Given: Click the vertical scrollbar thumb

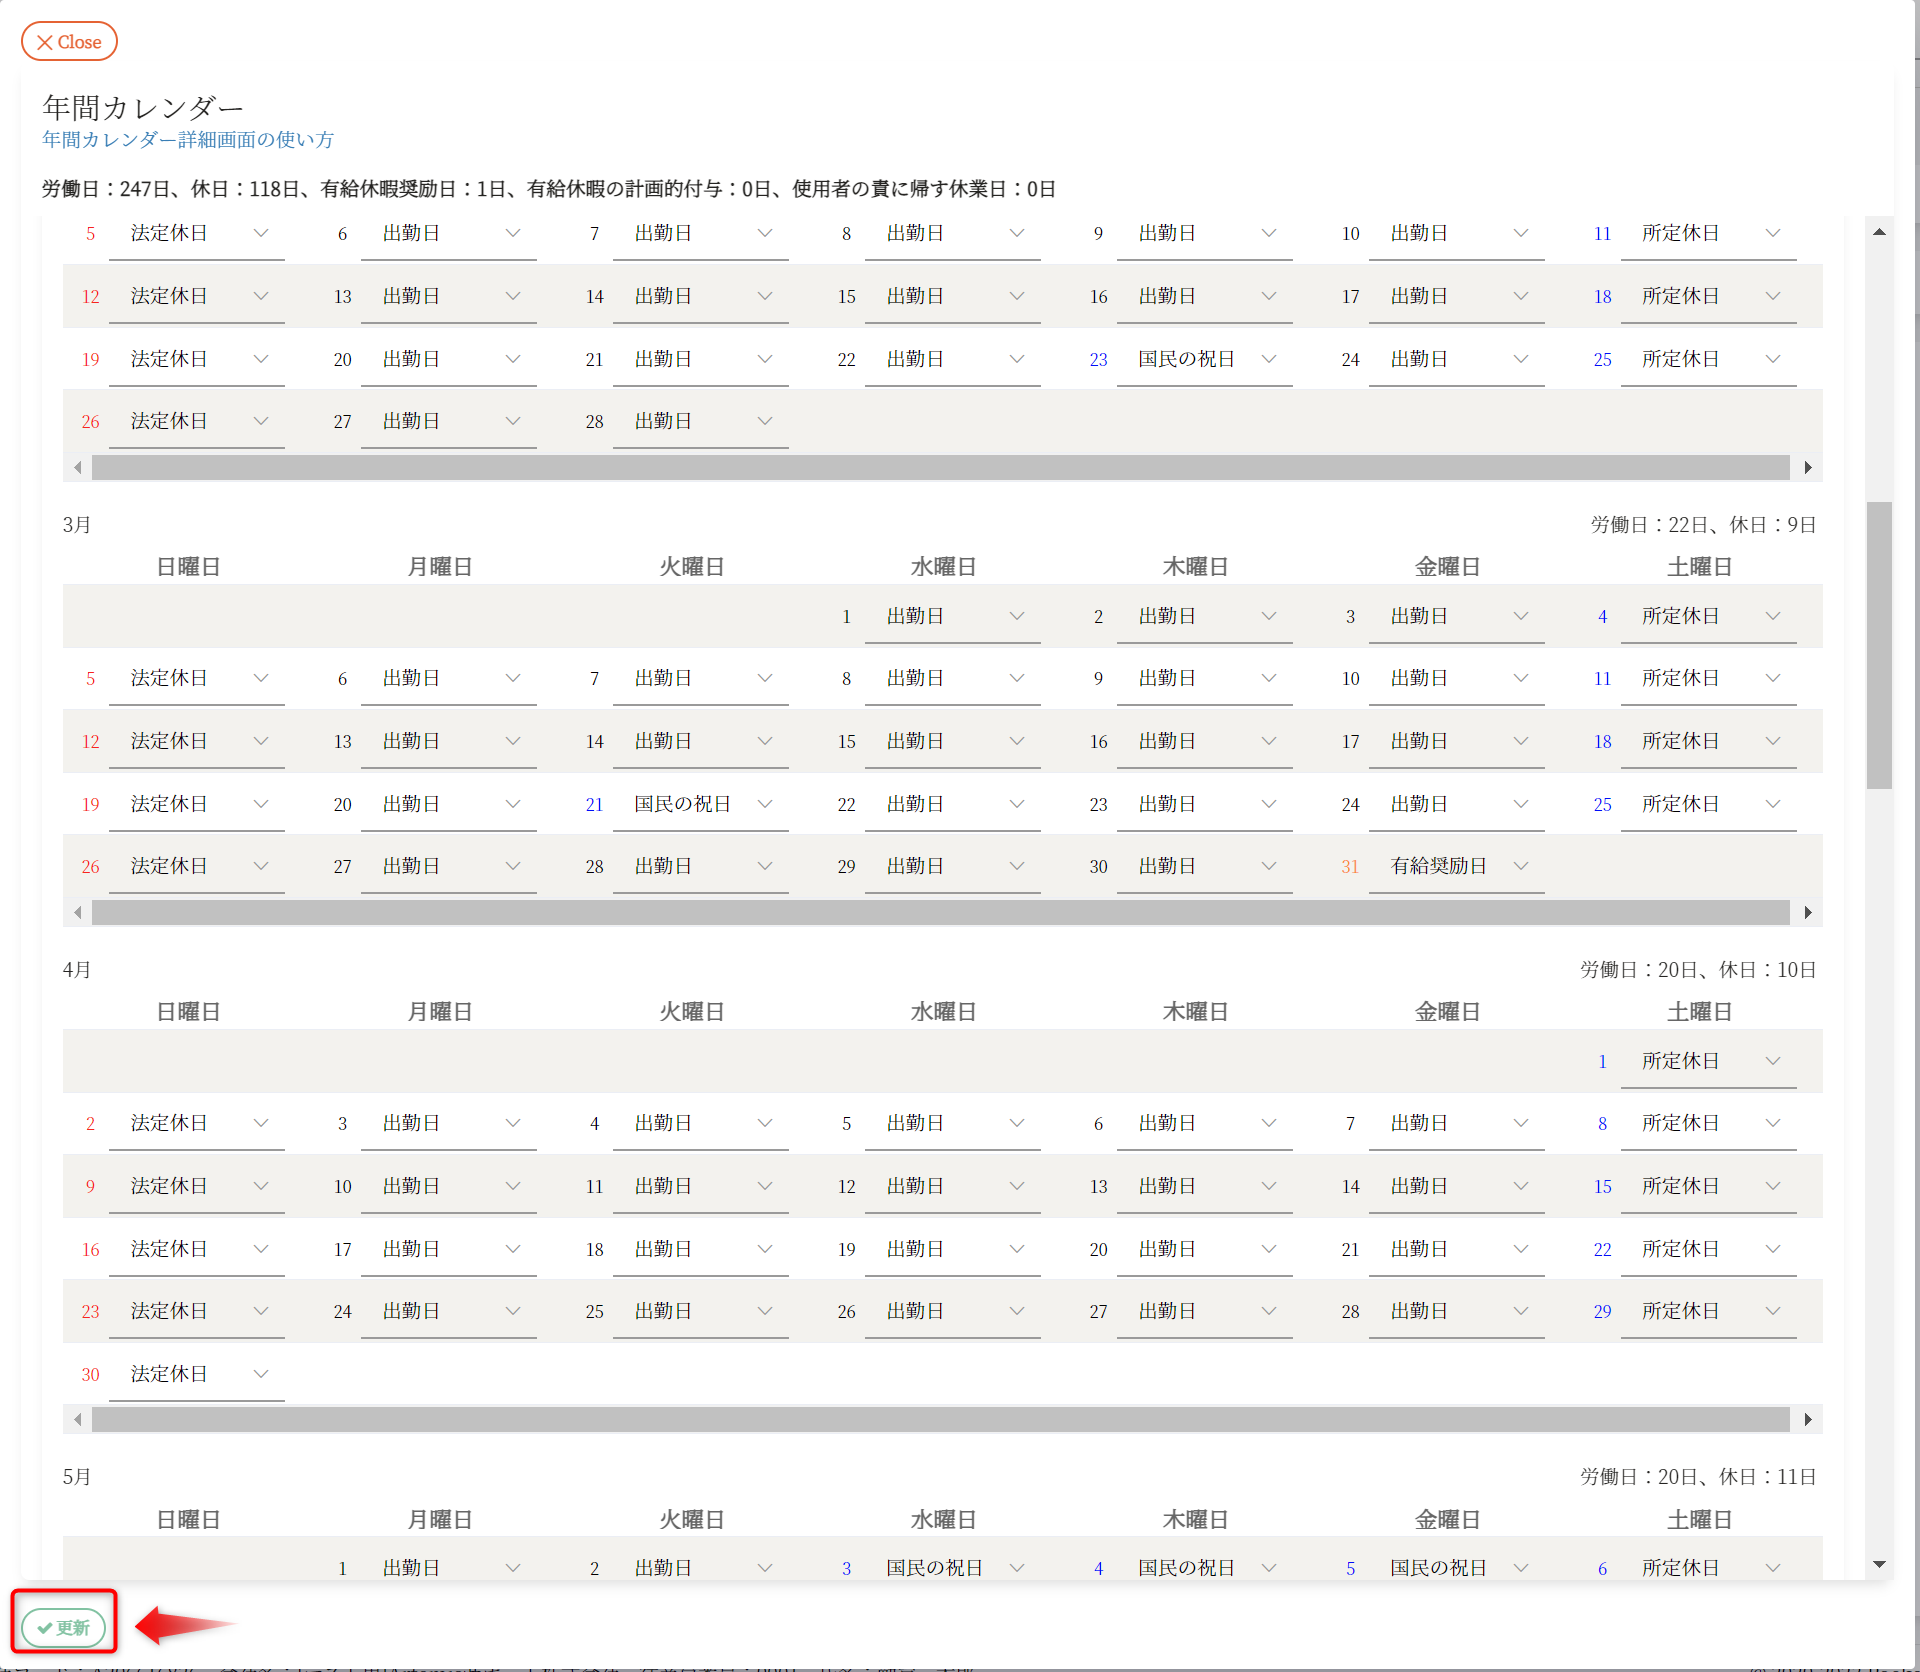Looking at the screenshot, I should point(1879,645).
